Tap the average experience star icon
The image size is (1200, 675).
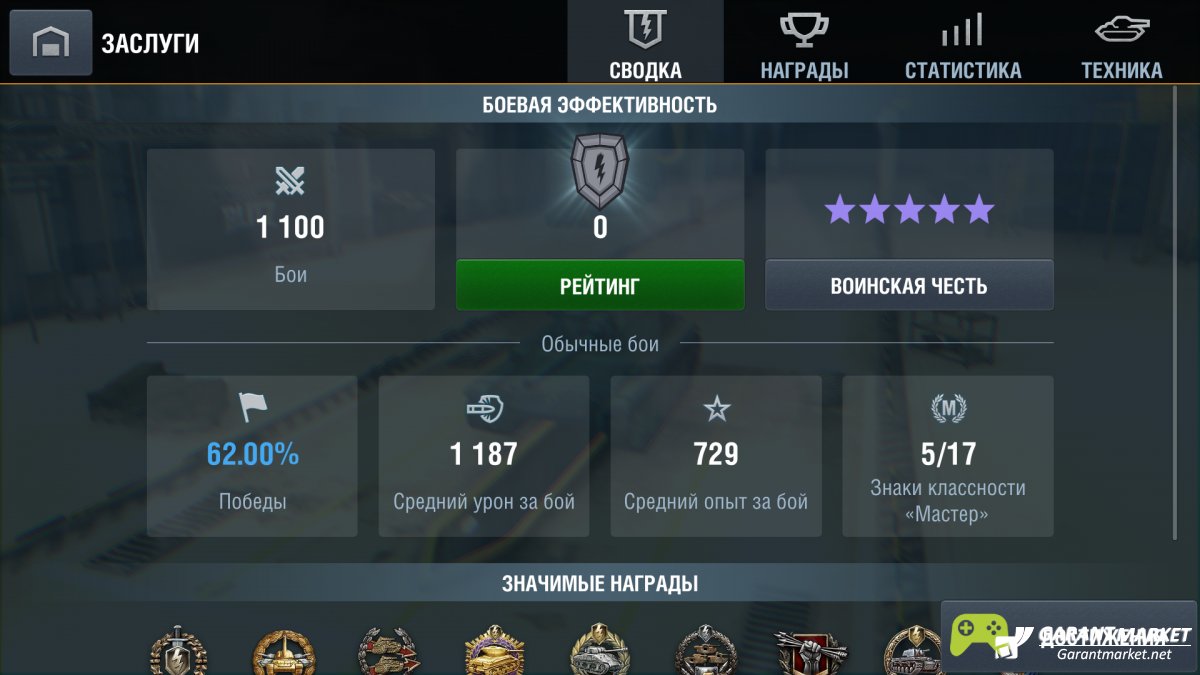click(x=716, y=408)
